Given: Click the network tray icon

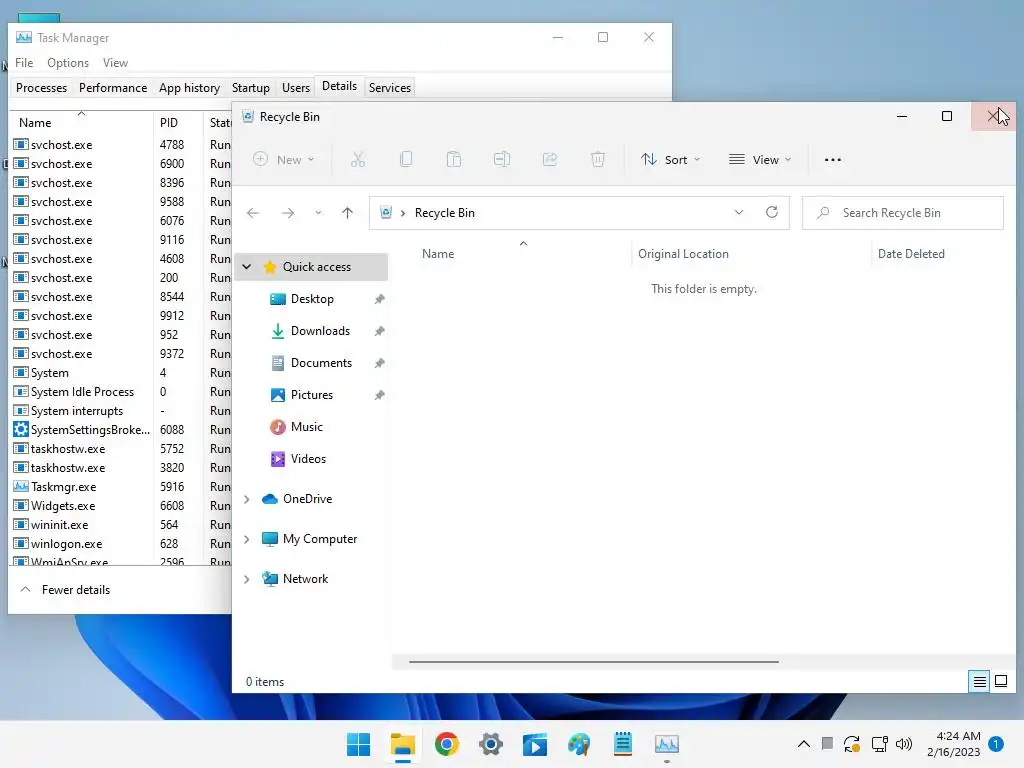Looking at the screenshot, I should tap(880, 744).
